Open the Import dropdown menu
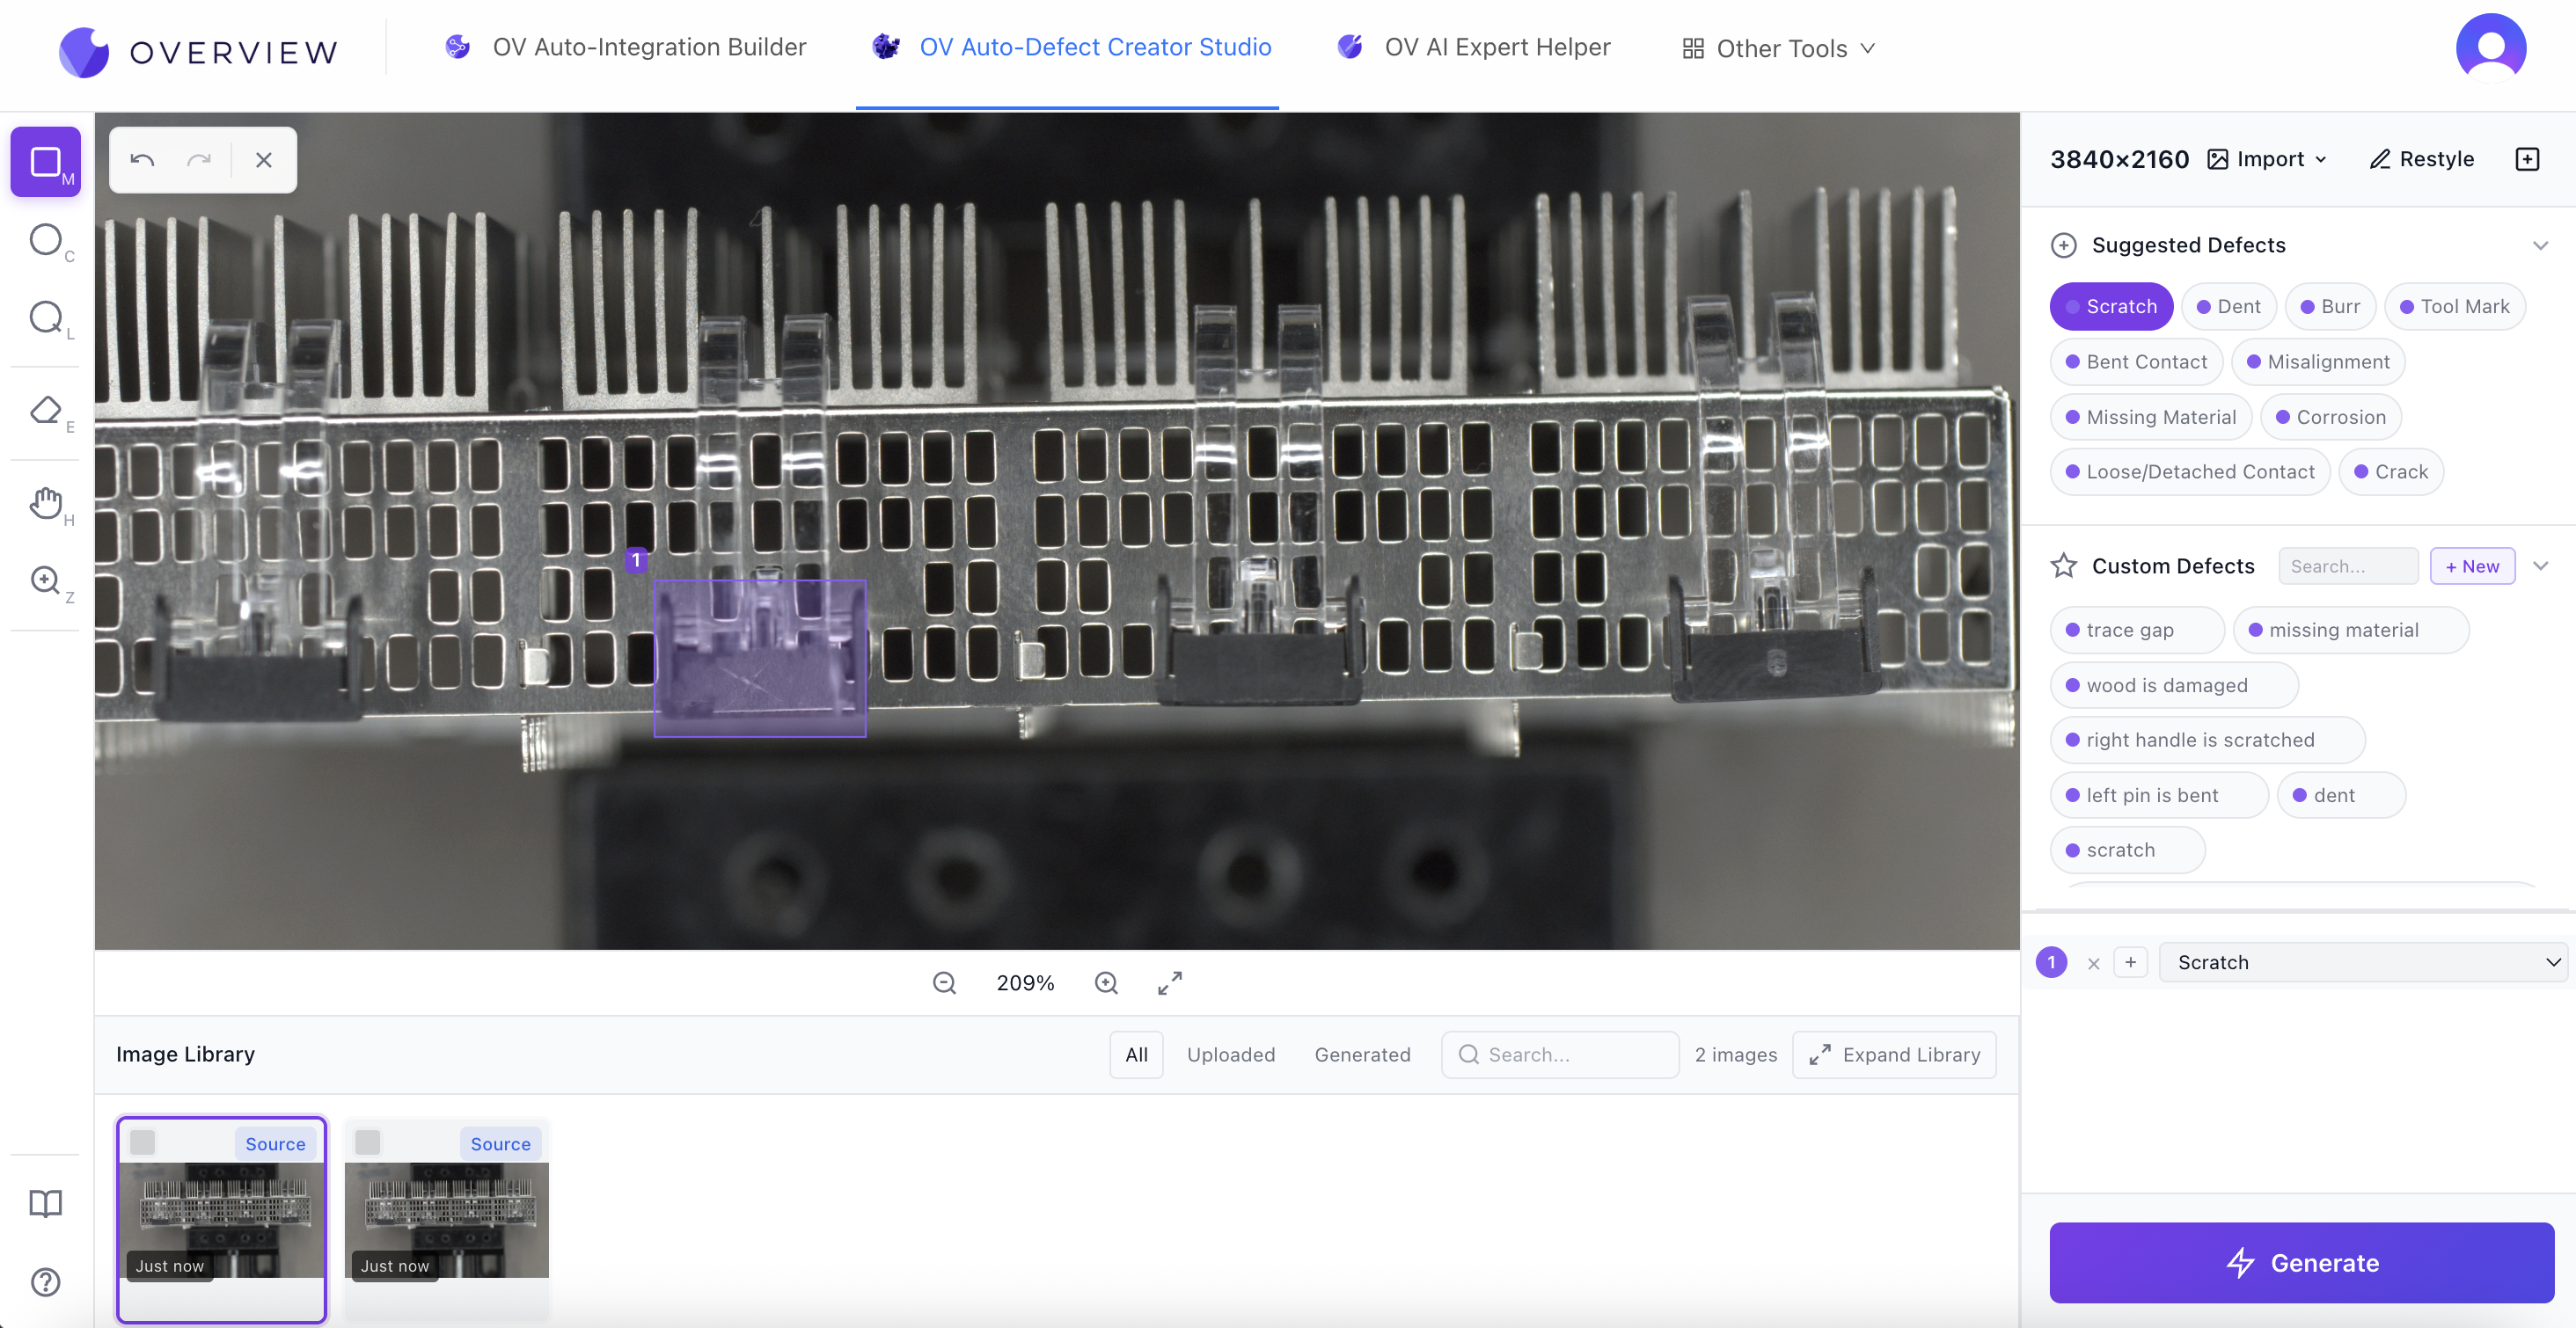Screen dimensions: 2576x1328 click(2268, 159)
